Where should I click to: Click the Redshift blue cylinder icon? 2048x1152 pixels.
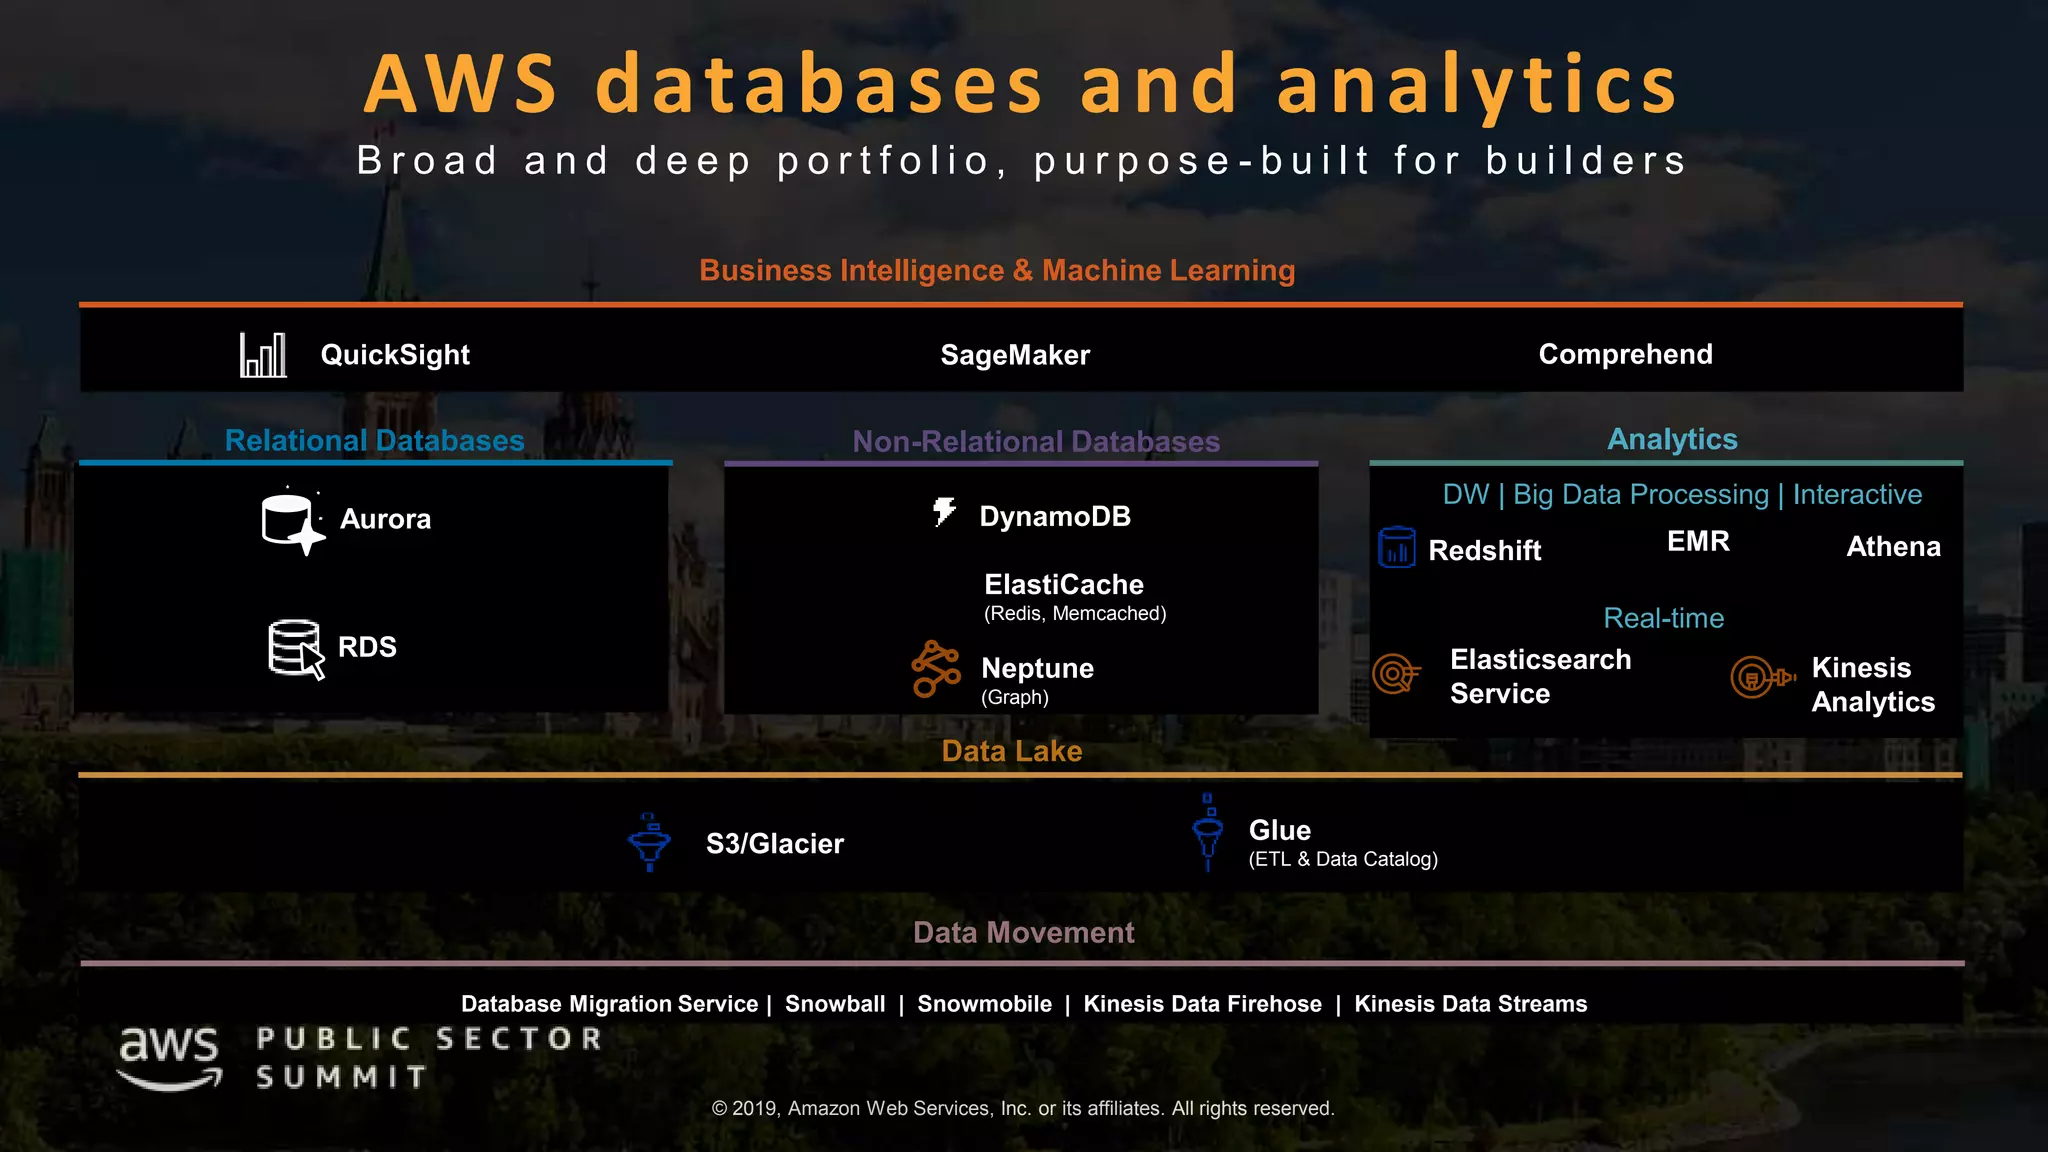(x=1396, y=547)
